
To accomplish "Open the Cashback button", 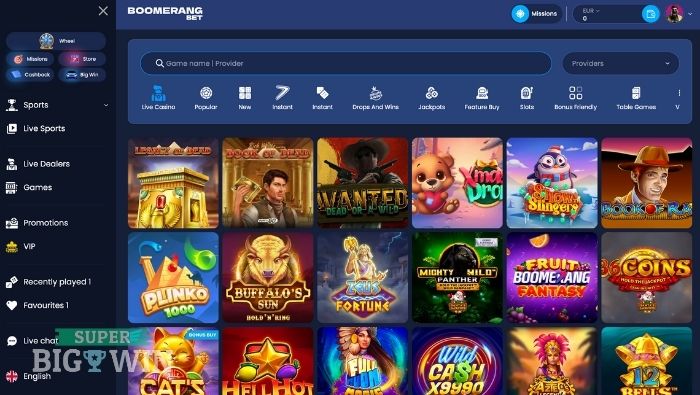I will 30,75.
